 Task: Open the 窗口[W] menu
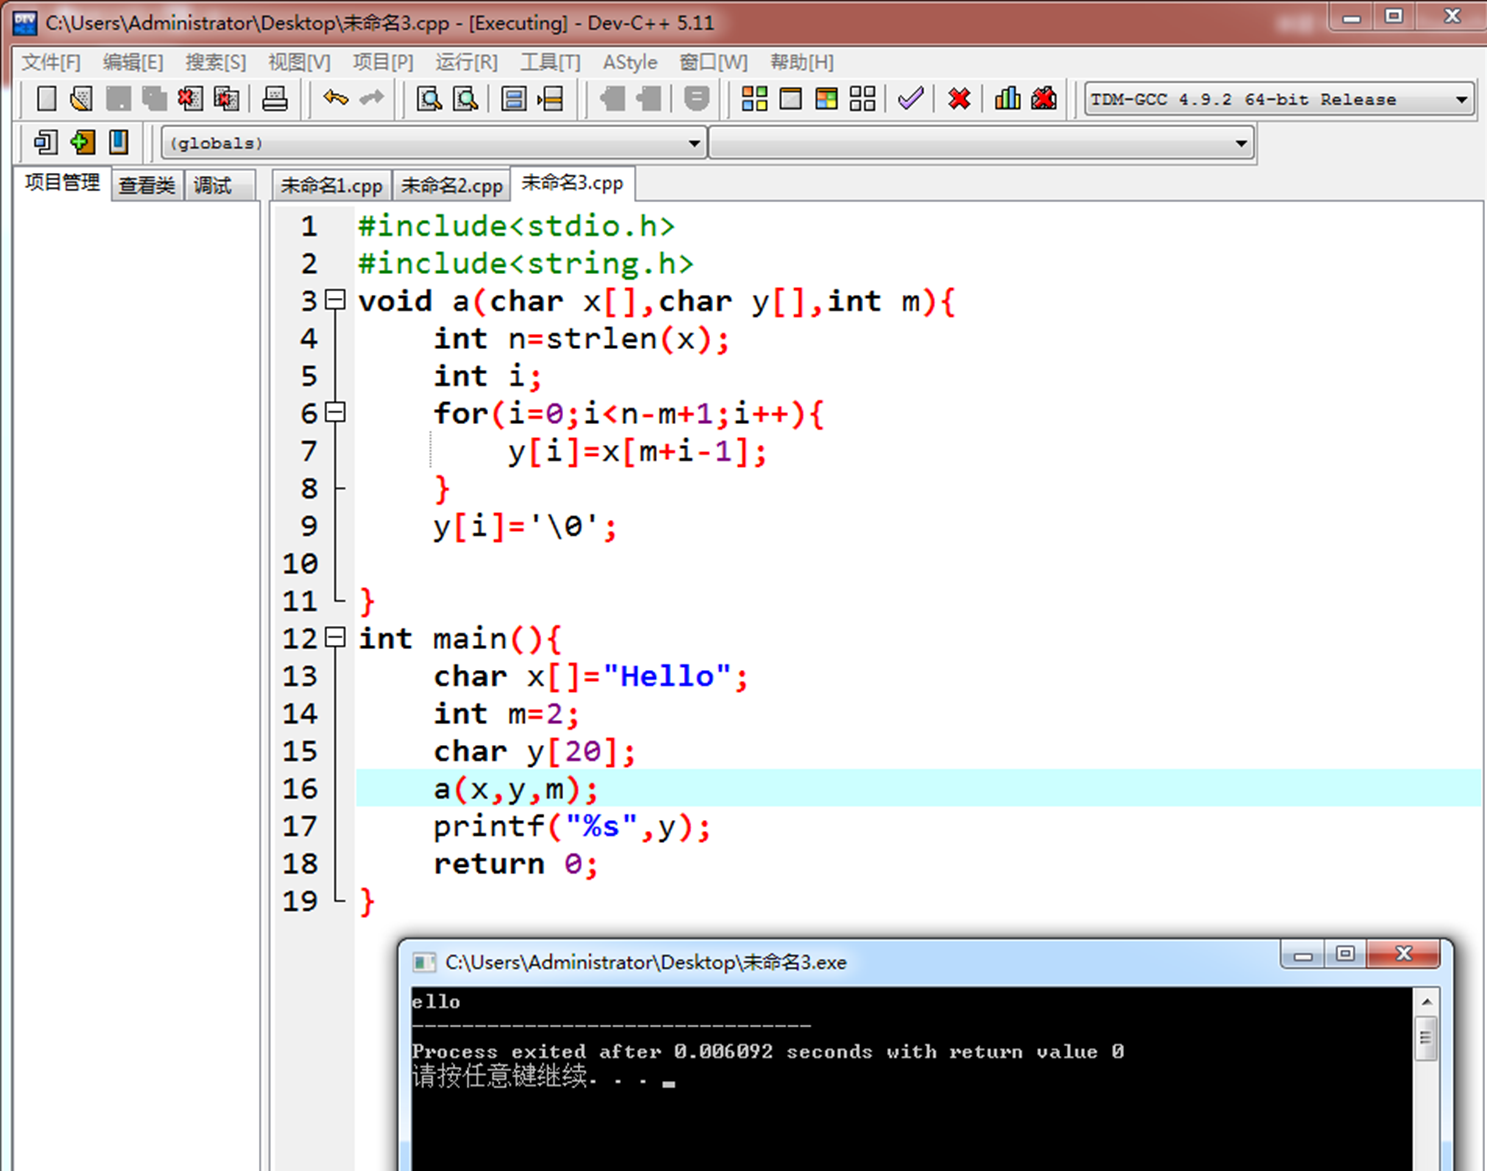pyautogui.click(x=714, y=62)
